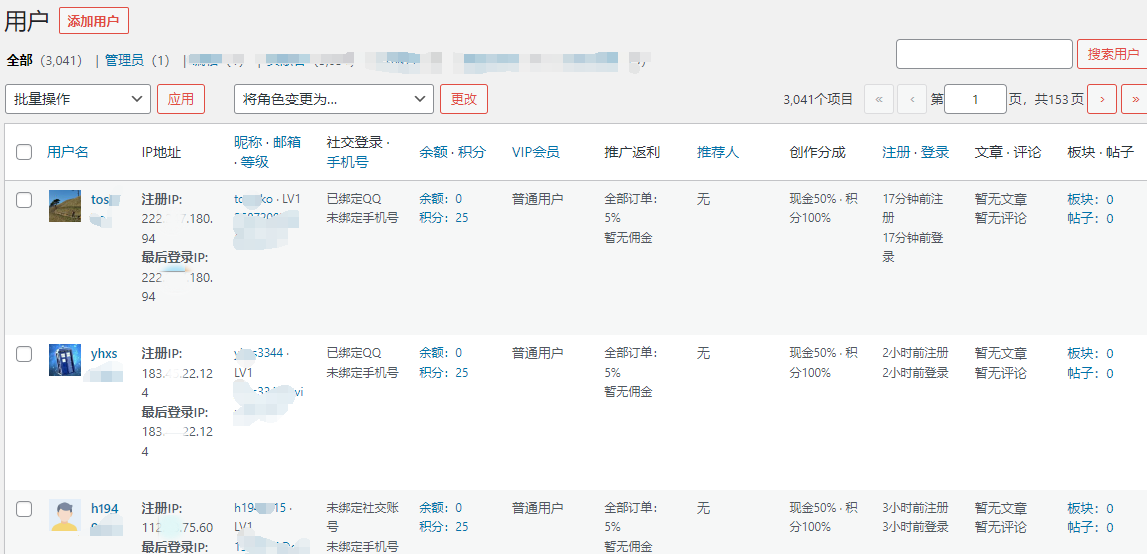Click the previous page arrow button
The image size is (1147, 554).
pos(912,99)
